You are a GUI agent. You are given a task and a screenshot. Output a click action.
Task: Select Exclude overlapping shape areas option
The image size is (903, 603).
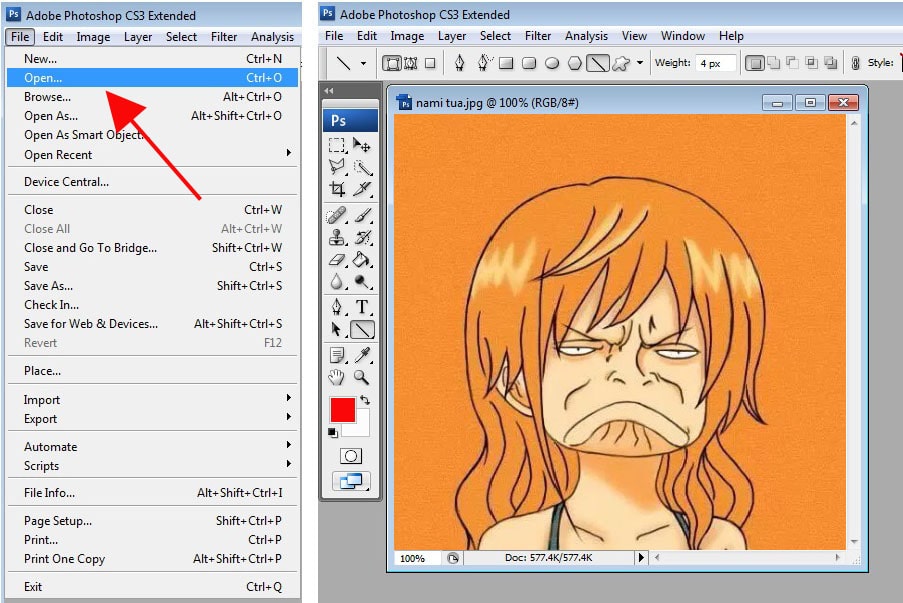coord(830,63)
